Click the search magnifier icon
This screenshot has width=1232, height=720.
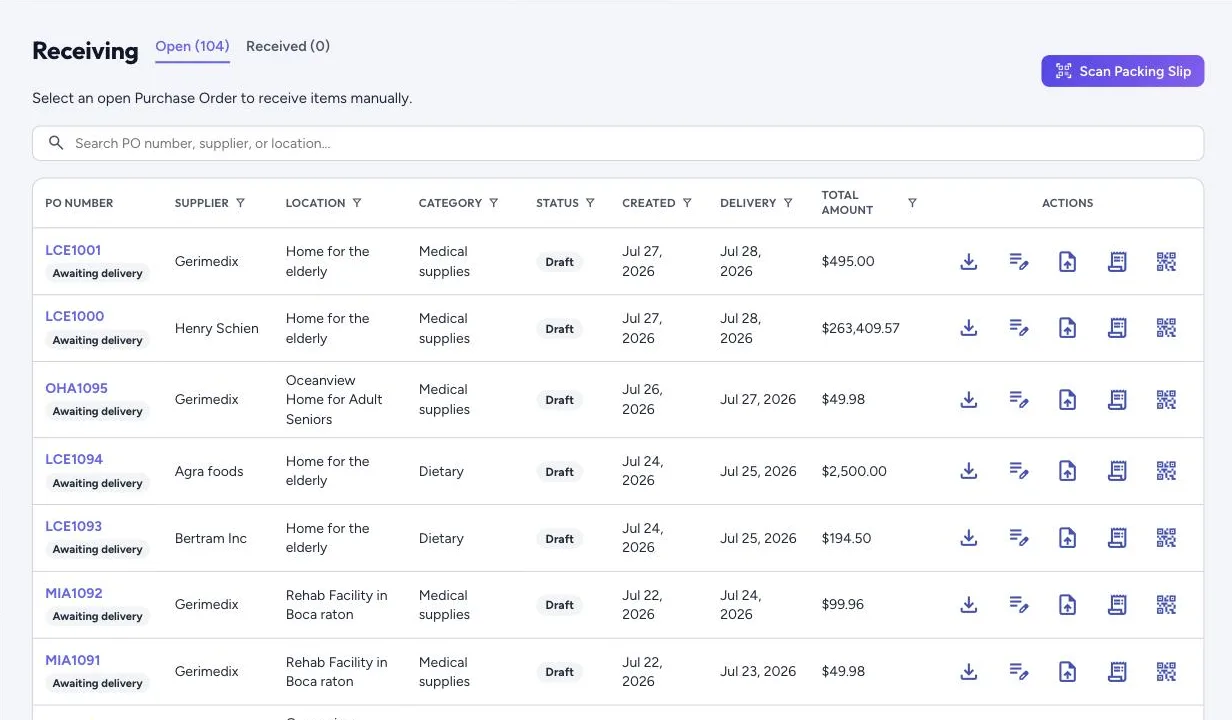[x=57, y=143]
